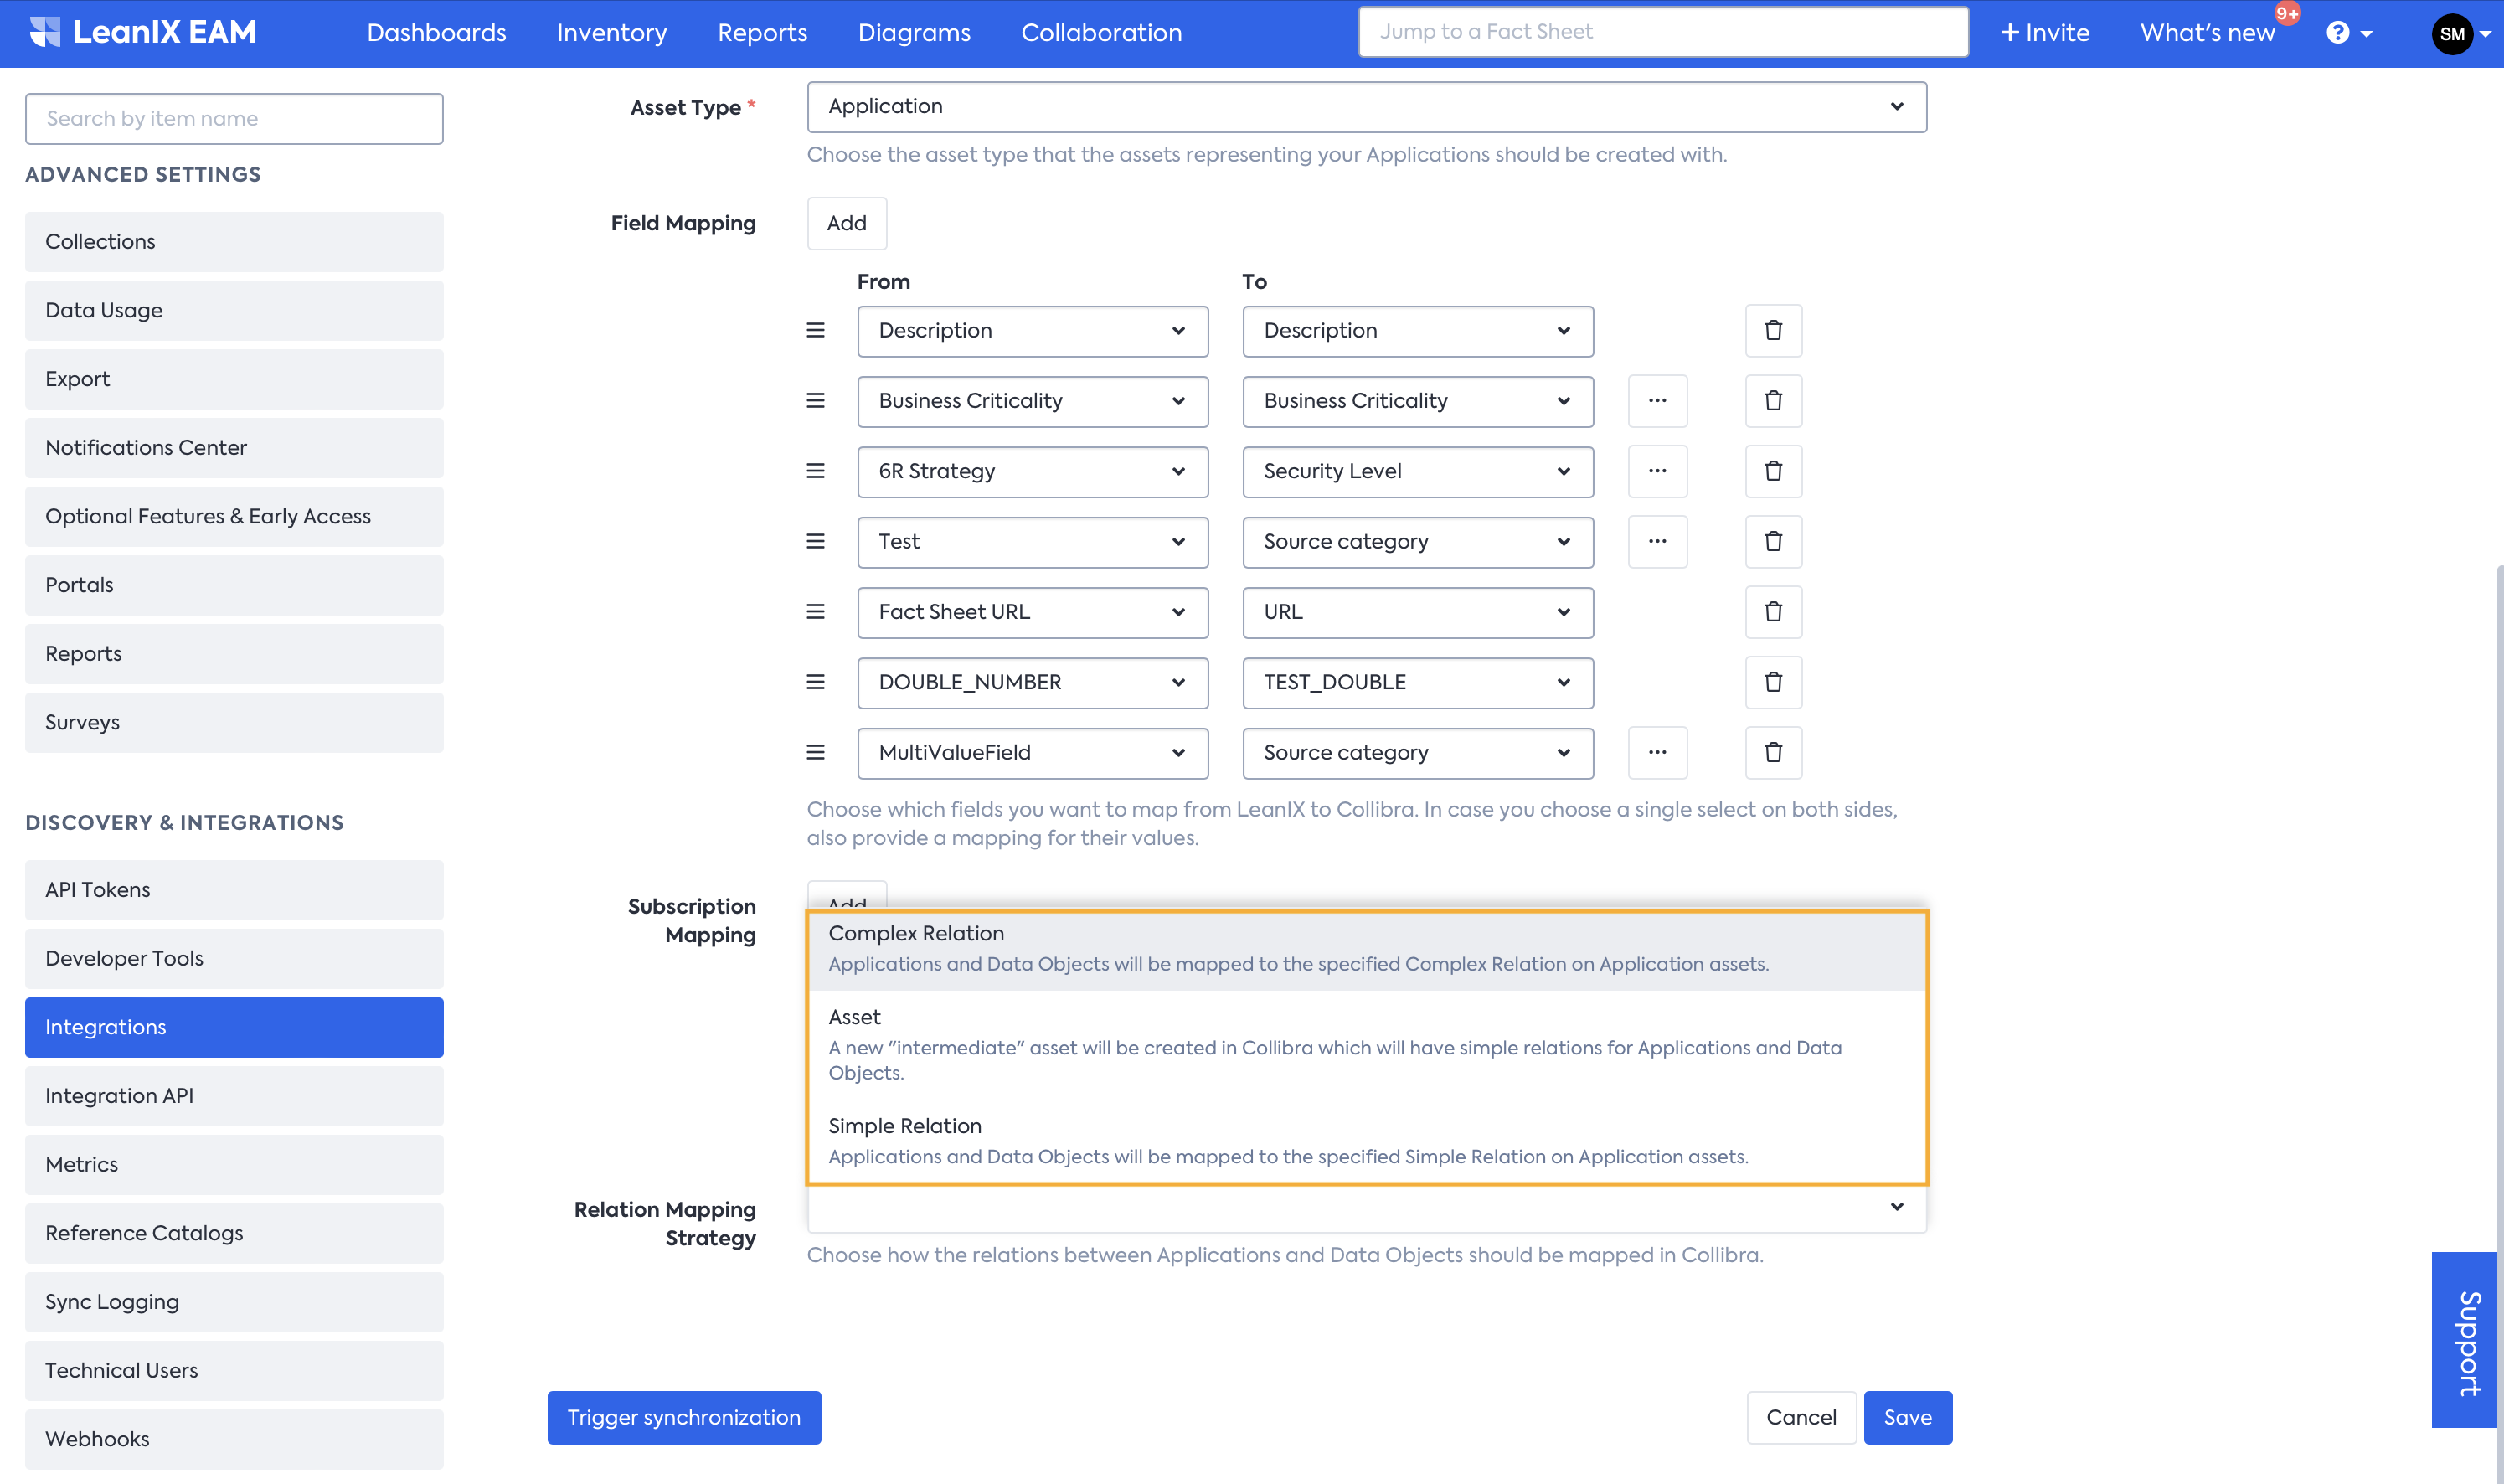The height and width of the screenshot is (1484, 2504).
Task: Open the Test source field dropdown
Action: [1032, 542]
